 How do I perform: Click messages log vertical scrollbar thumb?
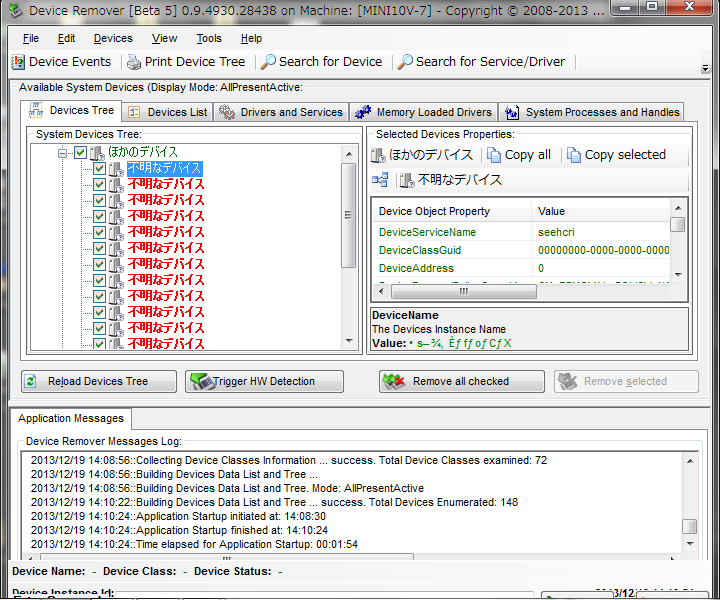click(690, 526)
